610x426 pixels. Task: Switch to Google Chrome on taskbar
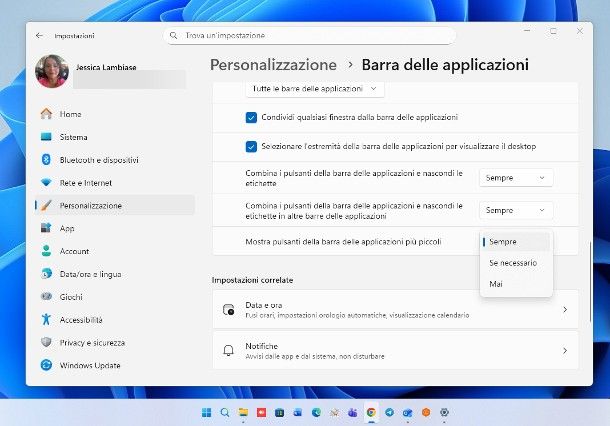pyautogui.click(x=371, y=412)
